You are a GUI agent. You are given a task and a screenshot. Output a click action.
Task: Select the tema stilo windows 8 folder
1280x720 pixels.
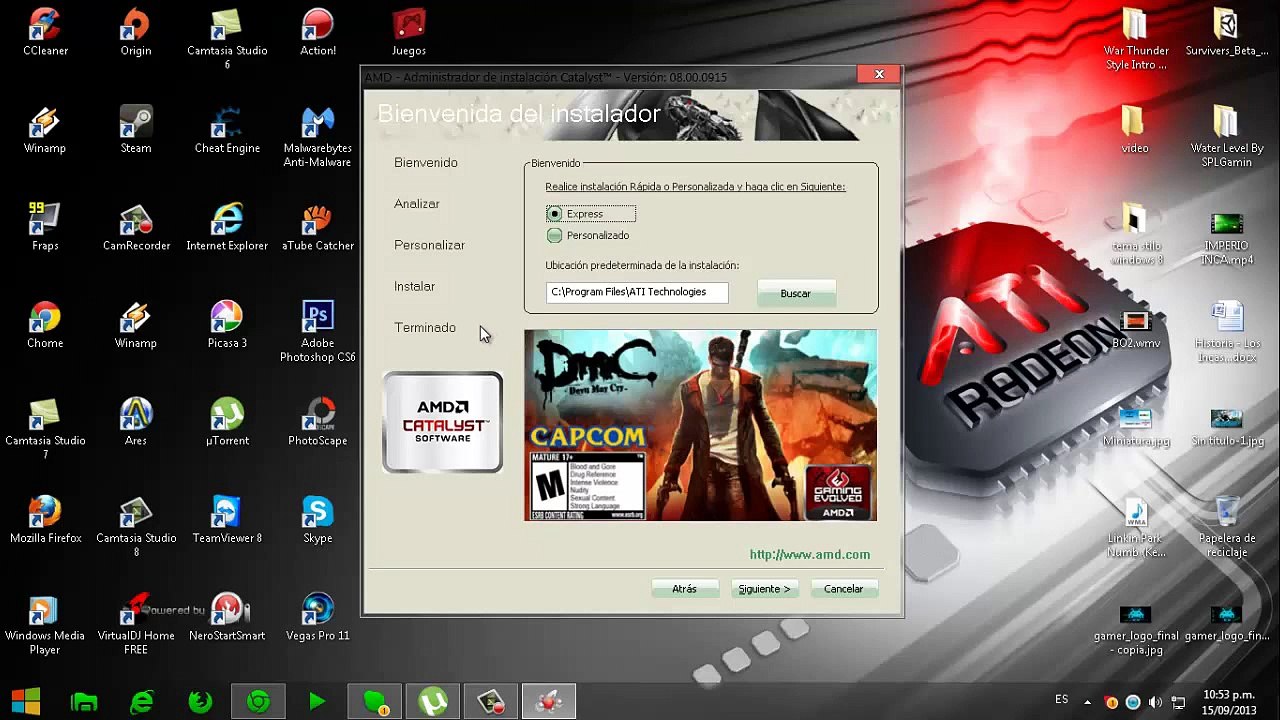[1136, 234]
